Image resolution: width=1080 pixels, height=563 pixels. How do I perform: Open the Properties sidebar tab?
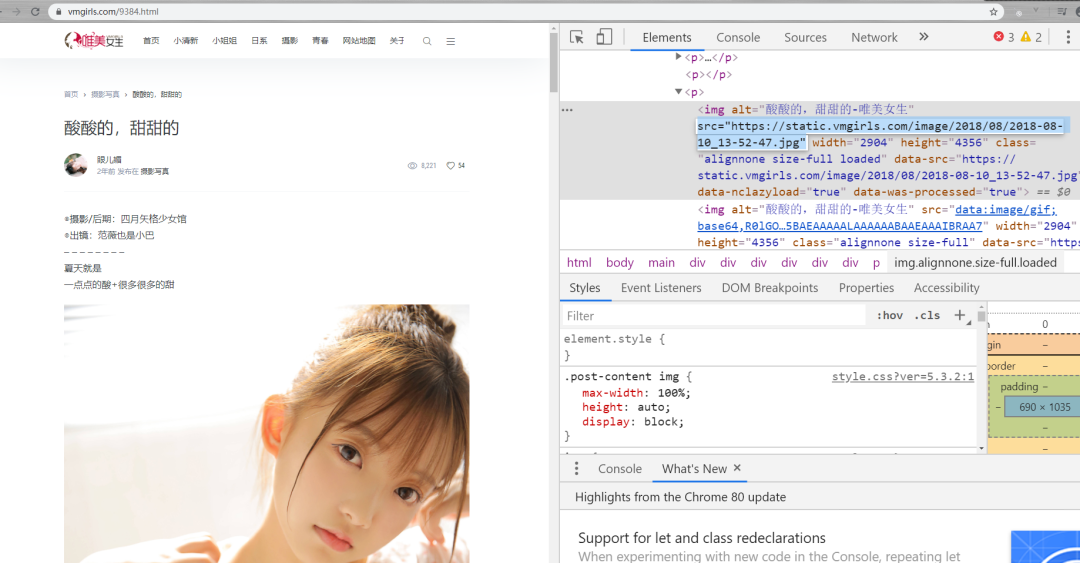[866, 288]
